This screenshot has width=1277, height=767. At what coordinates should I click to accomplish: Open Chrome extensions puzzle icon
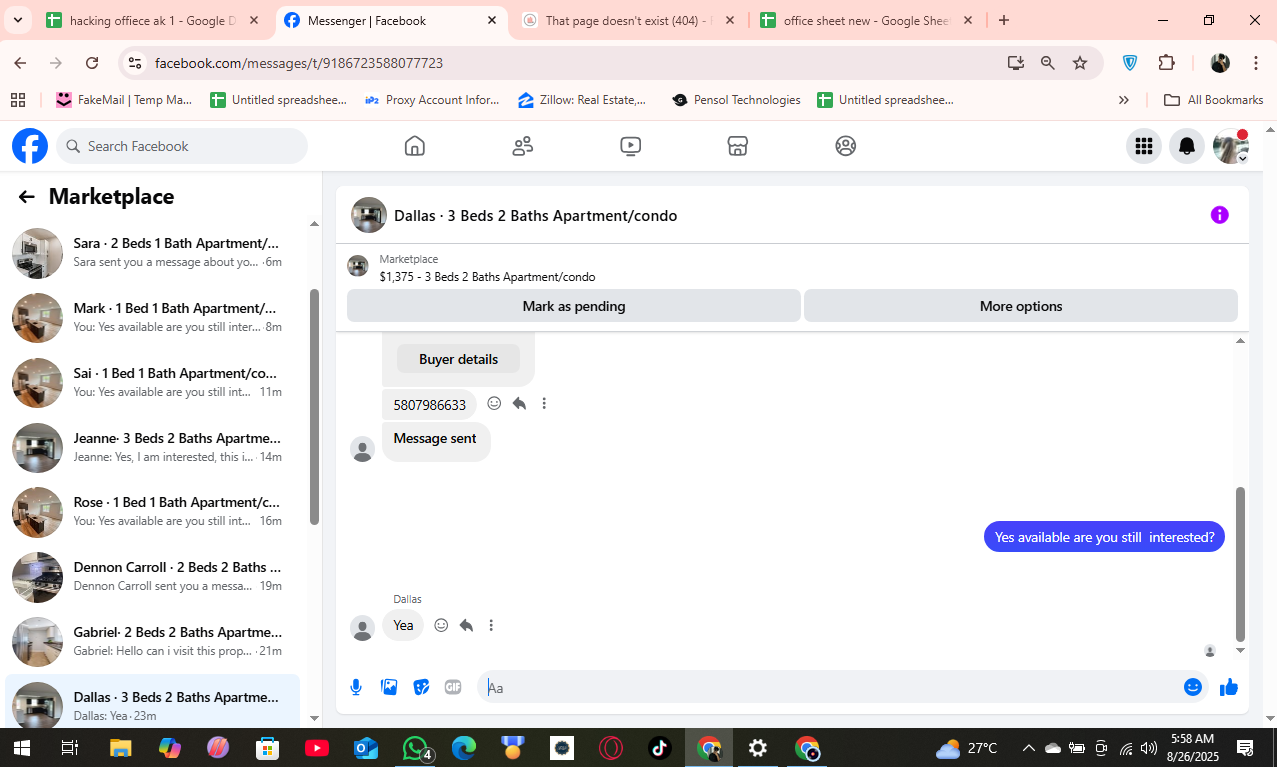[1166, 63]
